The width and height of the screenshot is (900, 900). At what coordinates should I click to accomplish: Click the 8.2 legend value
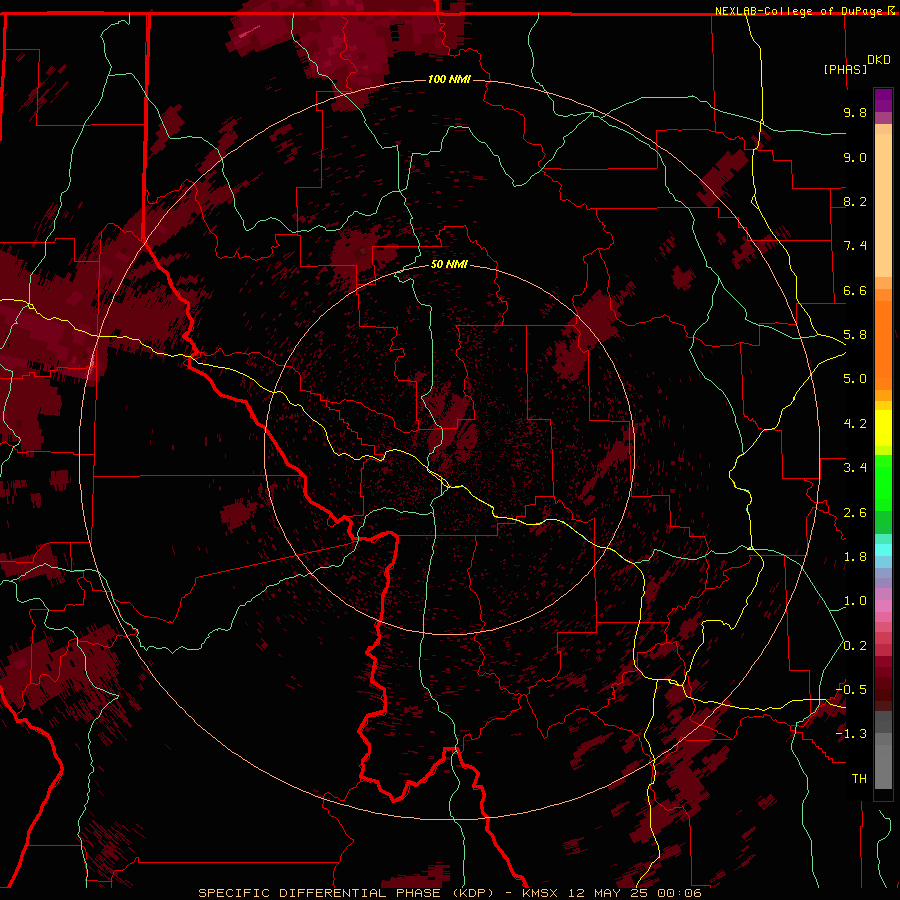(x=855, y=201)
